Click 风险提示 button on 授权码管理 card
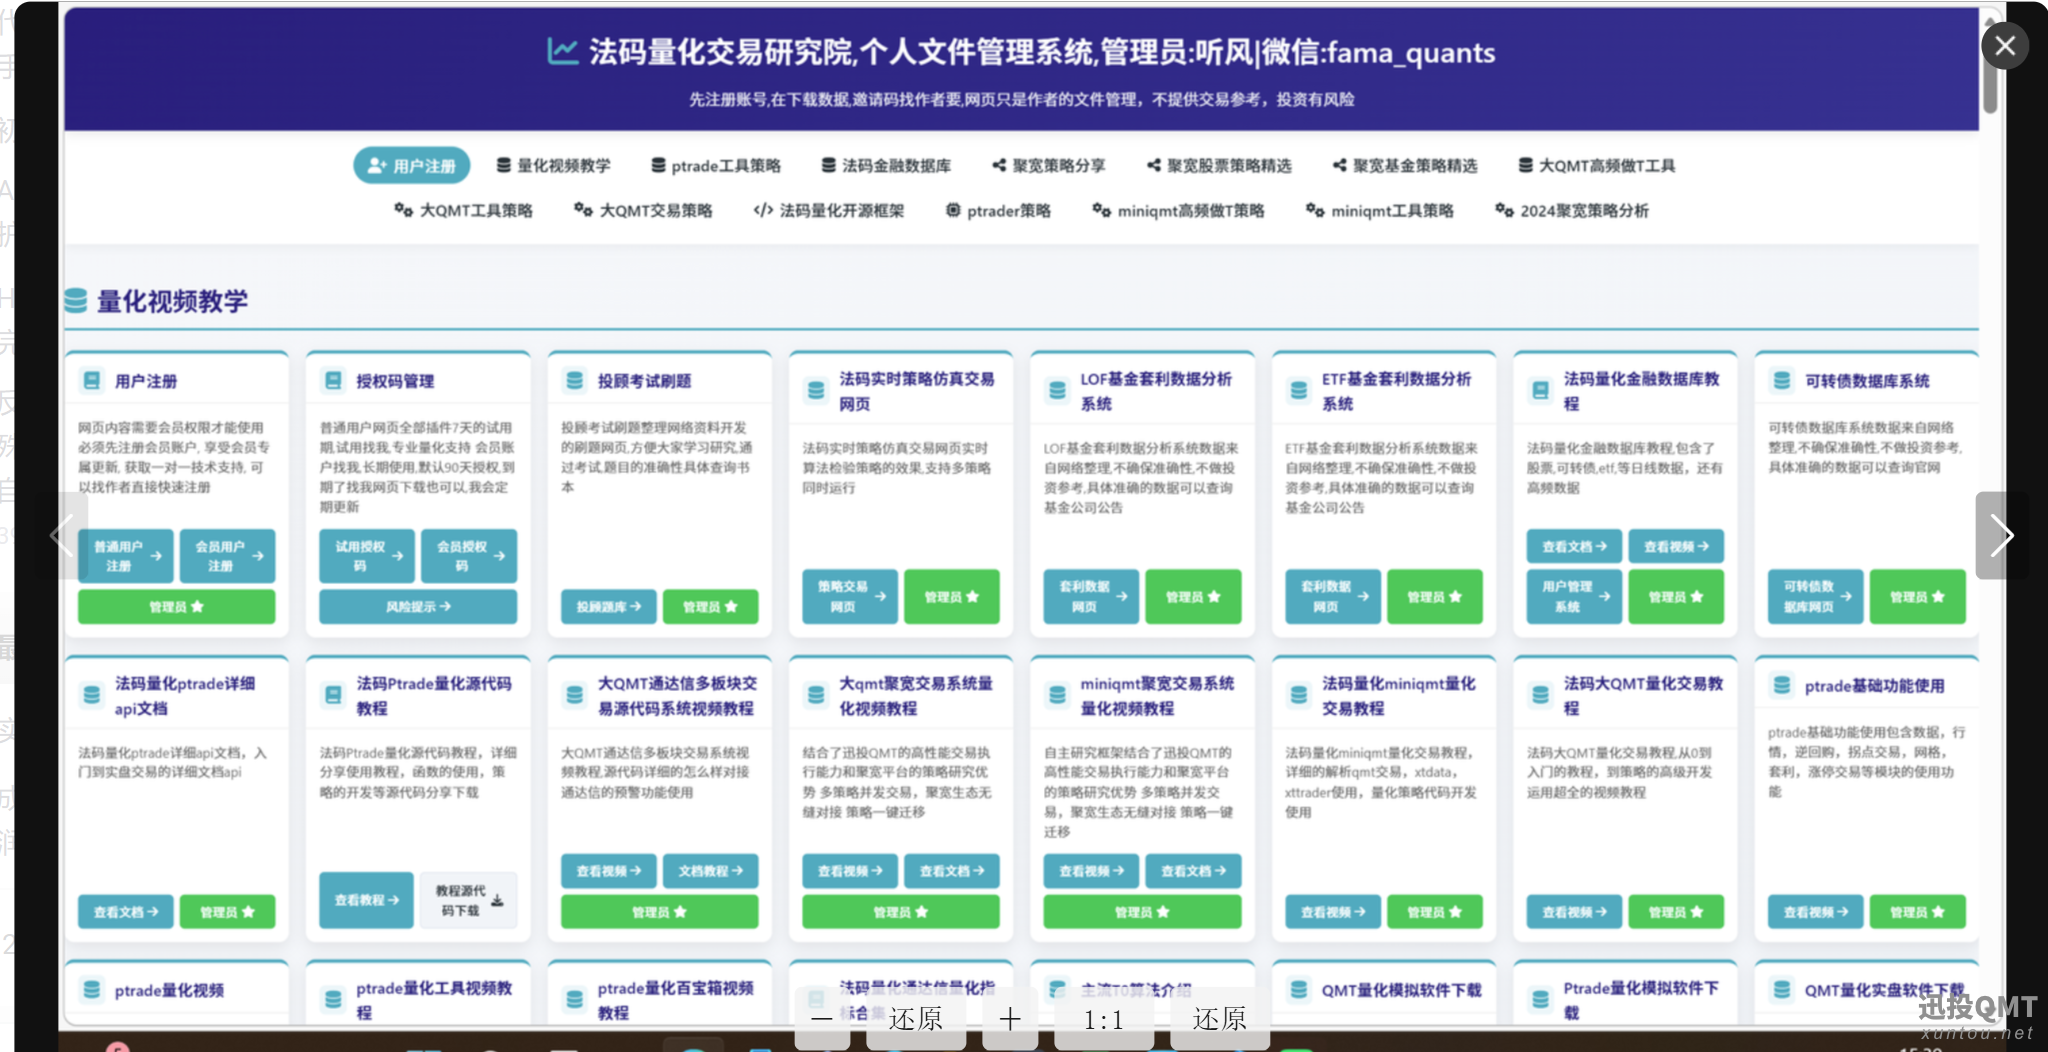 point(418,607)
